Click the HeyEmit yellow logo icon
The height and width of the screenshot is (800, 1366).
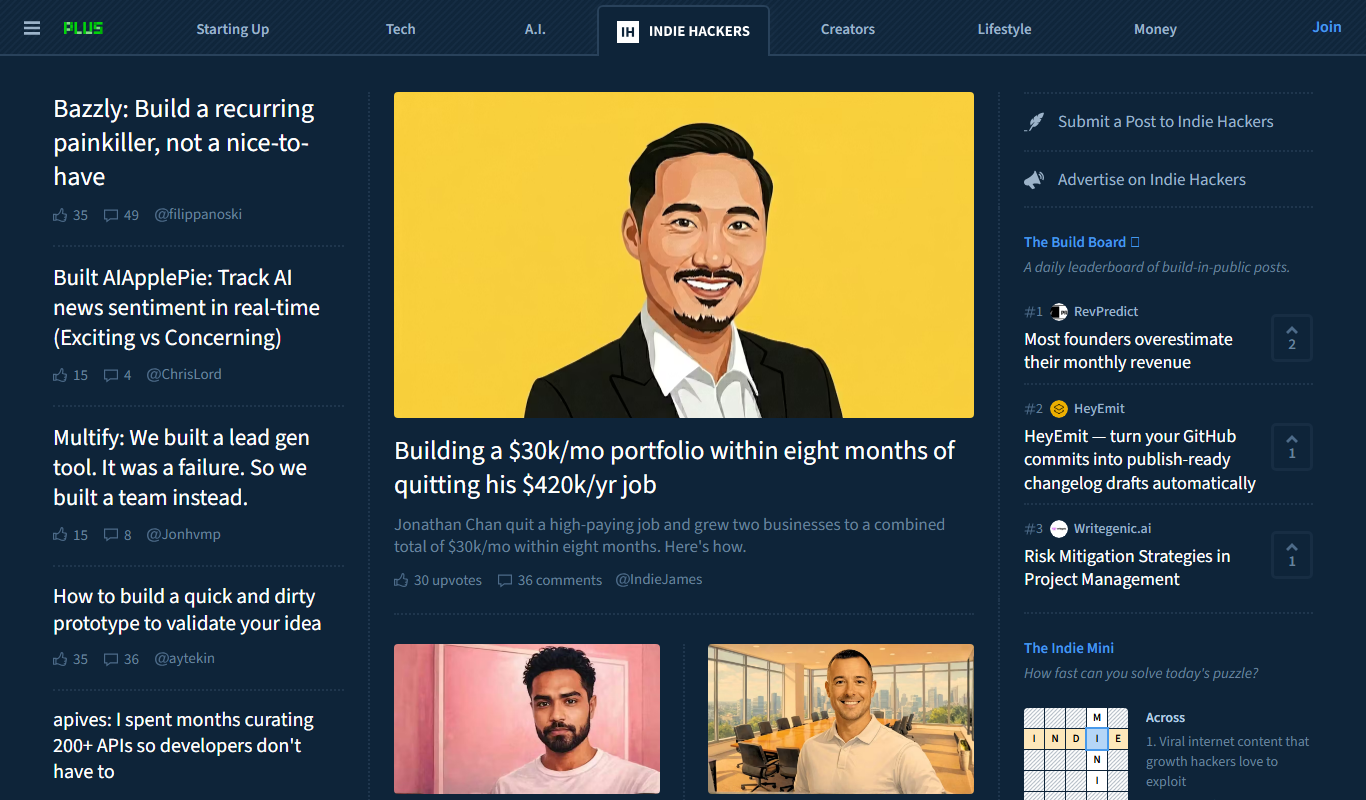(1059, 409)
